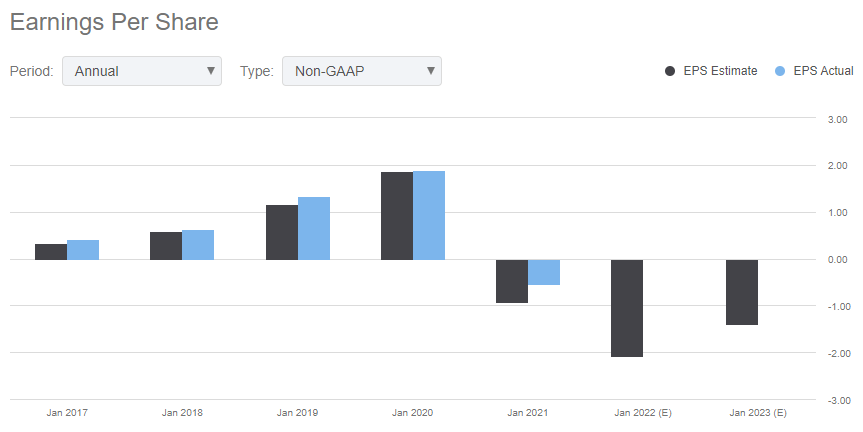Viewport: 863px width, 432px height.
Task: Open the Type dropdown showing Non-GAAP
Action: 362,71
